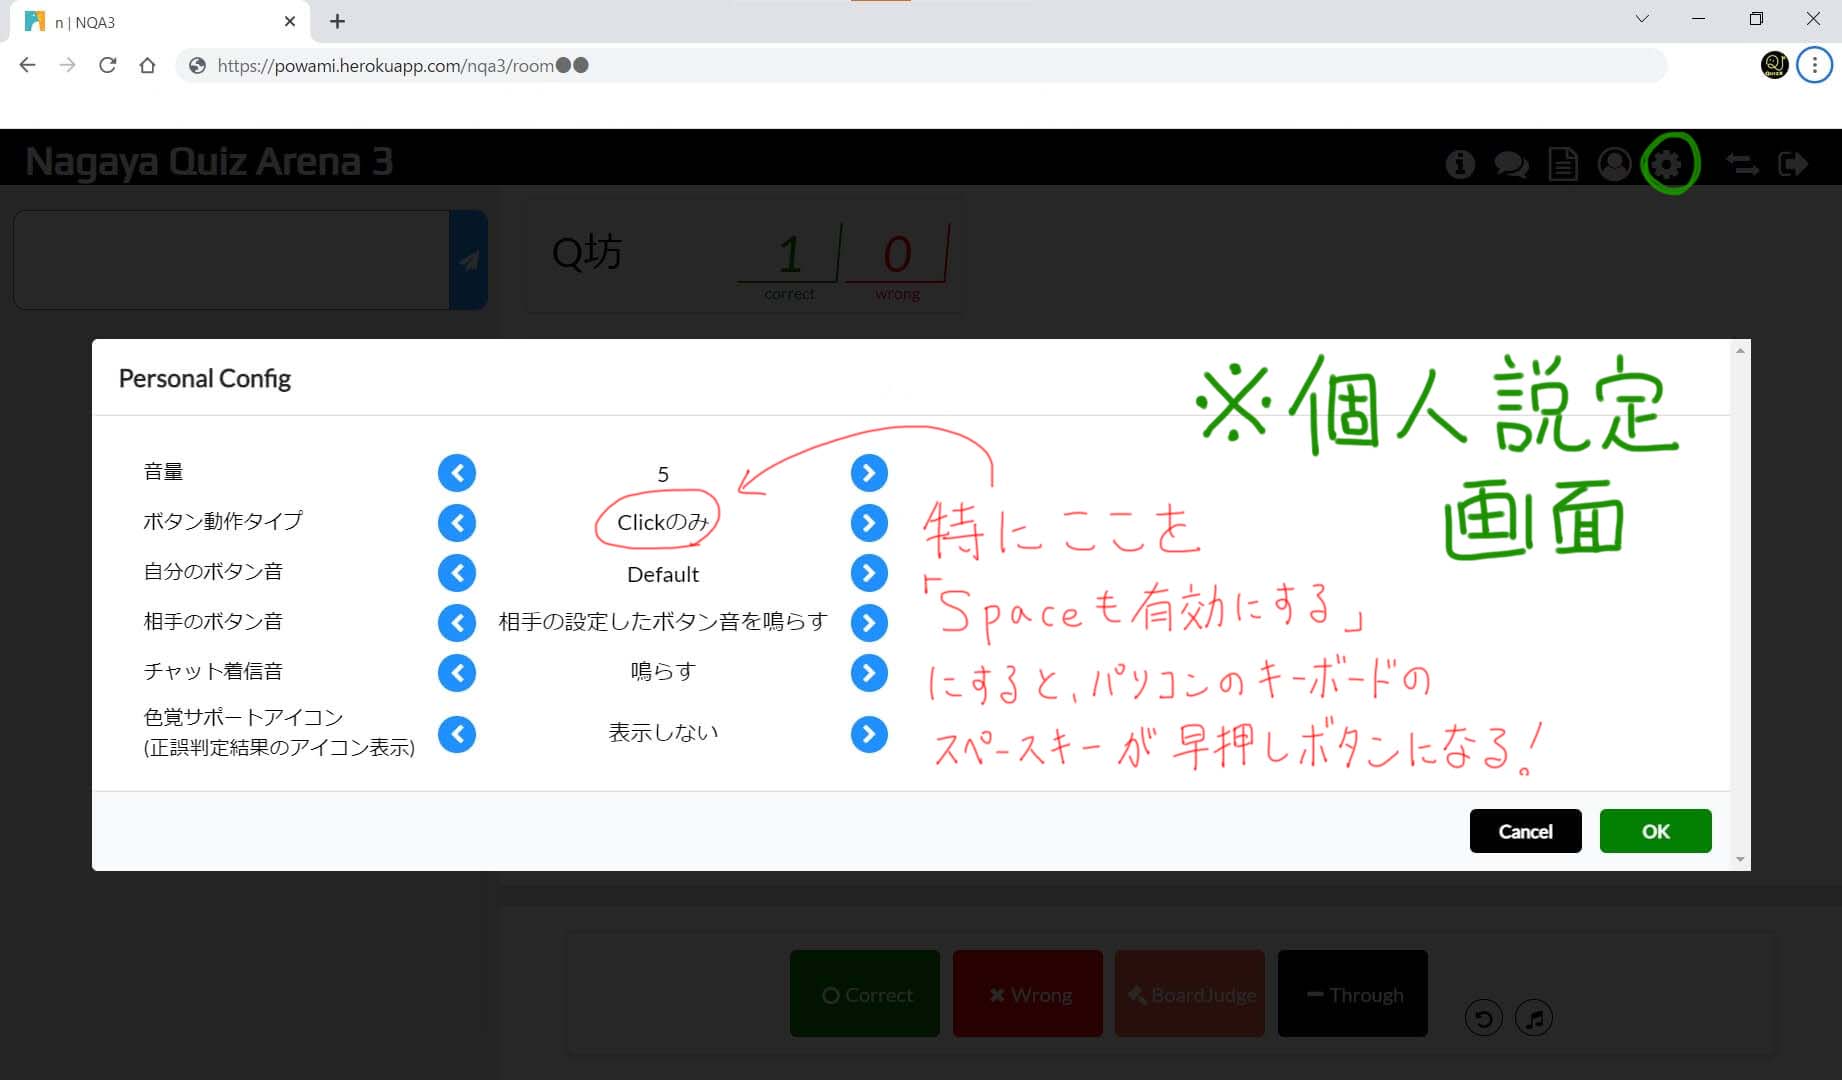Image resolution: width=1842 pixels, height=1080 pixels.
Task: Click the exit room icon
Action: point(1793,164)
